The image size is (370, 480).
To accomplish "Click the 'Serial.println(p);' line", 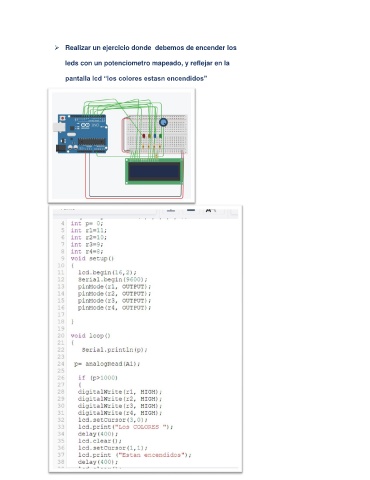I will 114,350.
